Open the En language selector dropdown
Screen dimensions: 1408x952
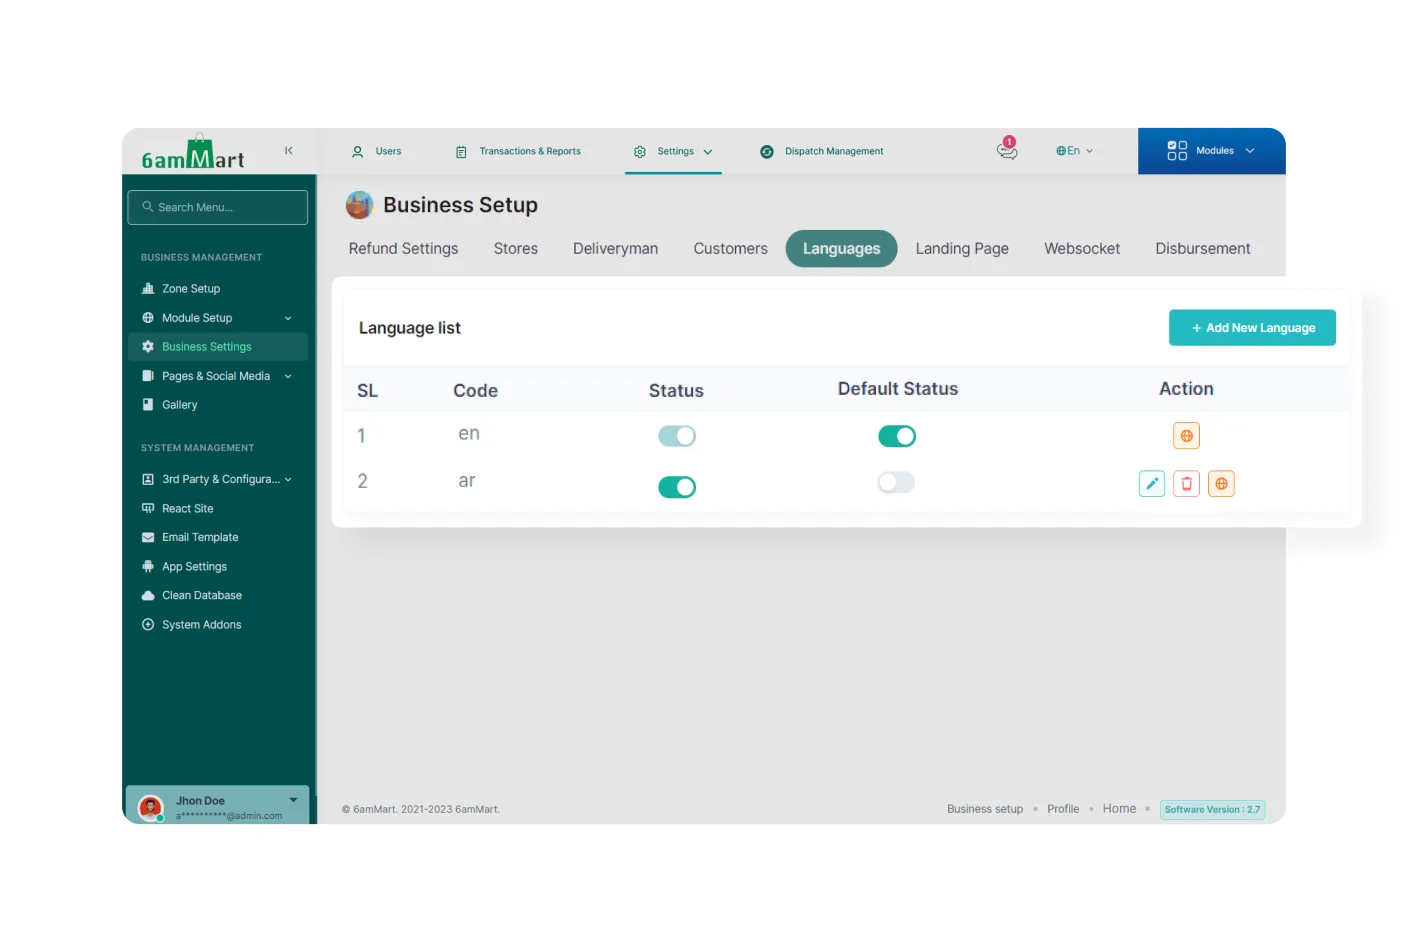coord(1075,151)
